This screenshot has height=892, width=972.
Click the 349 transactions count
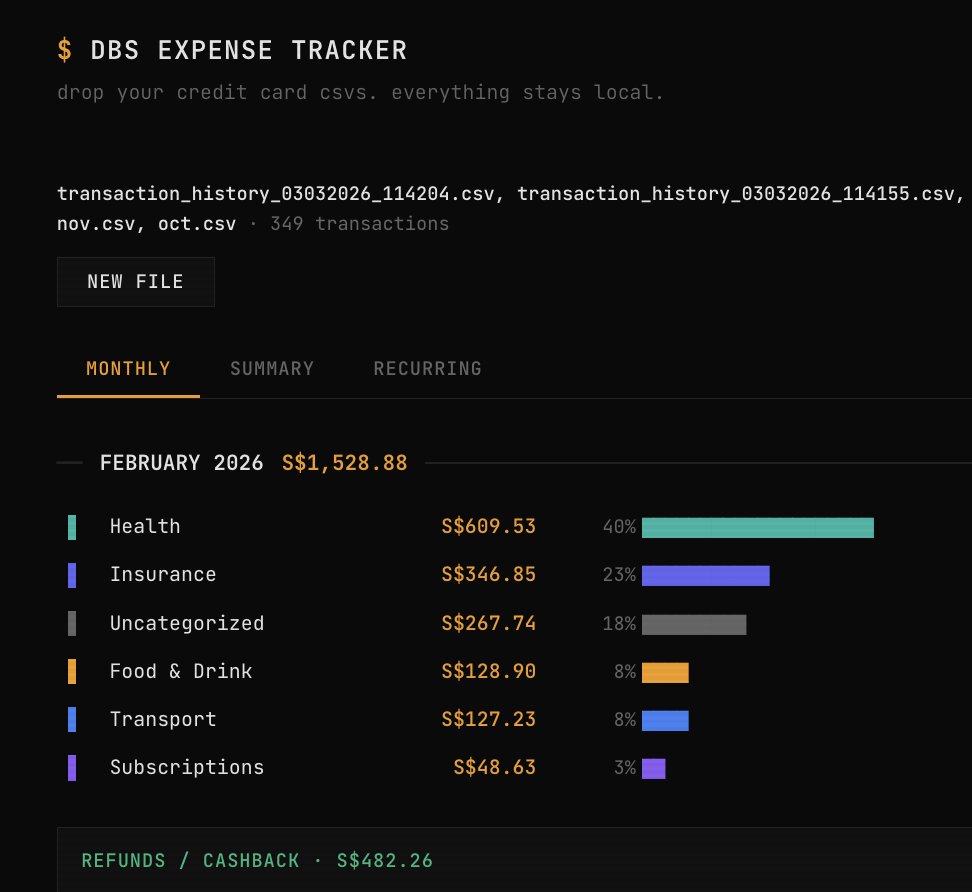pyautogui.click(x=360, y=224)
